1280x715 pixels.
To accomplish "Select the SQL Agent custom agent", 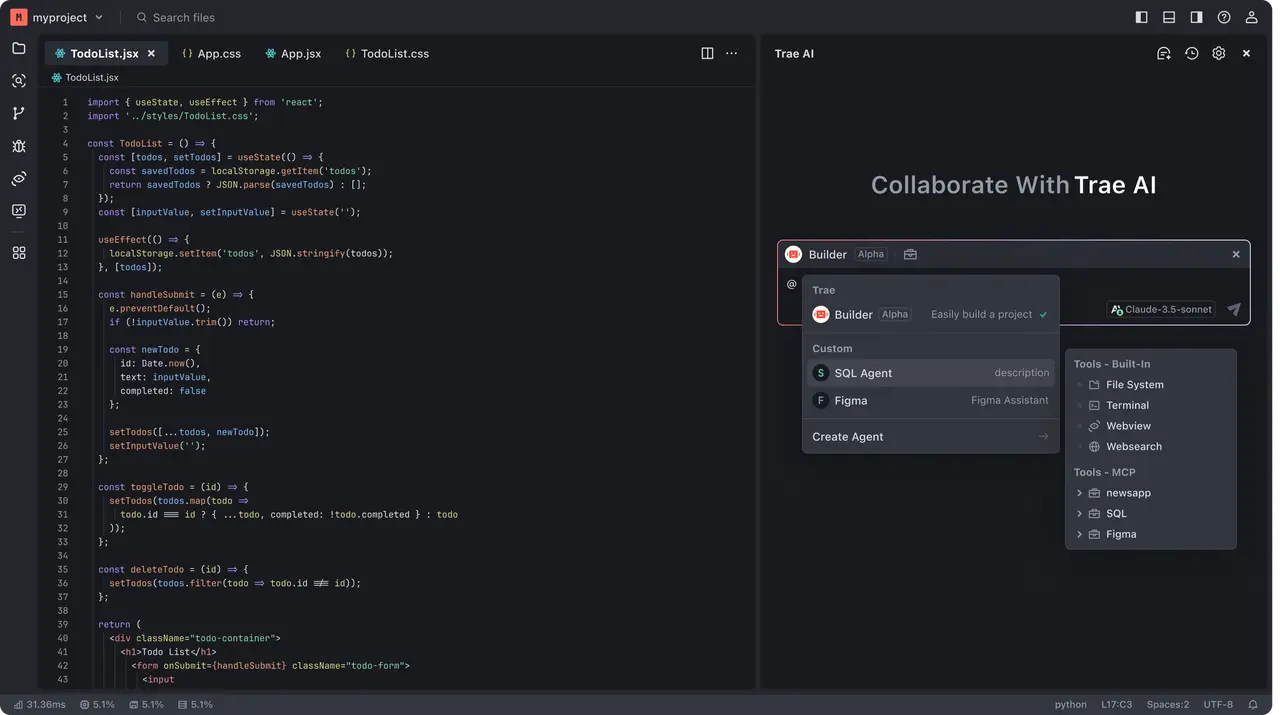I will pyautogui.click(x=862, y=372).
